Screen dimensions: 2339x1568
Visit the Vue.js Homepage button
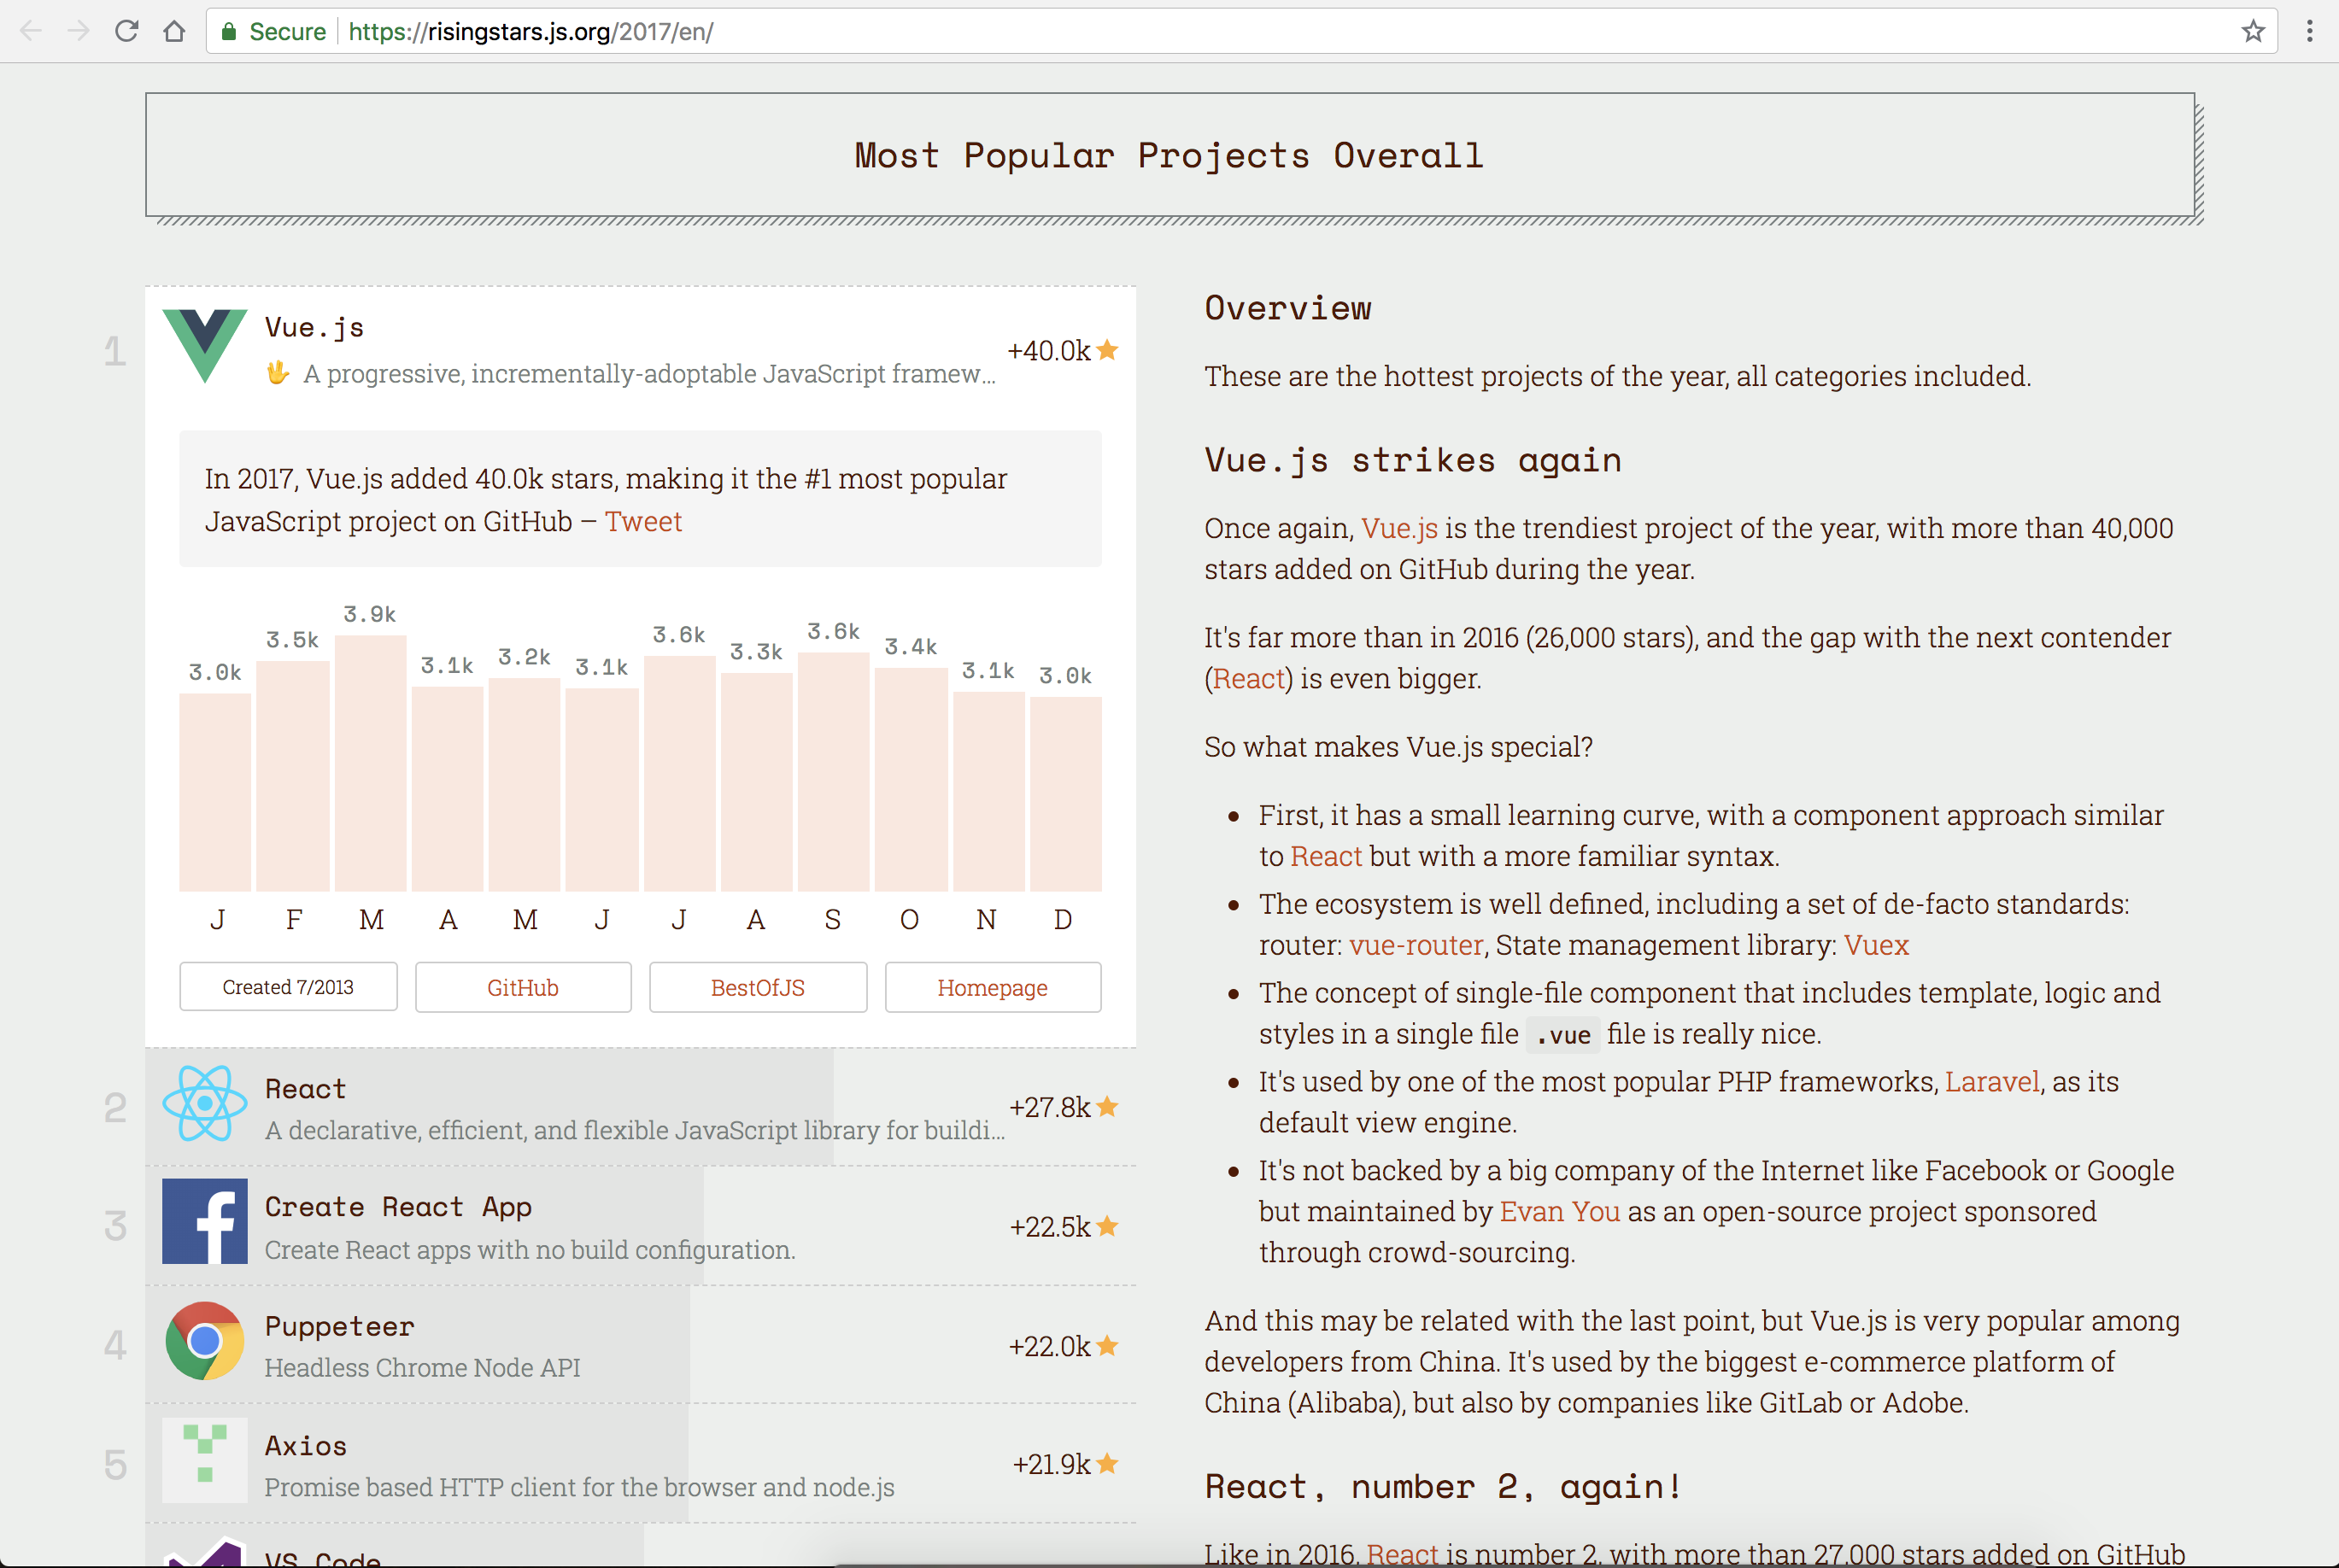[x=993, y=988]
